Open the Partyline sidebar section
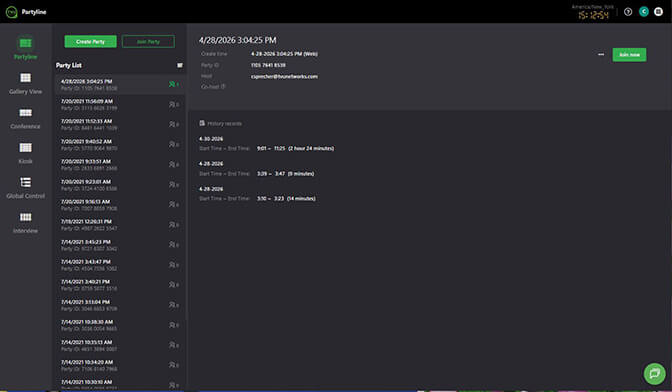The image size is (672, 392). (25, 48)
